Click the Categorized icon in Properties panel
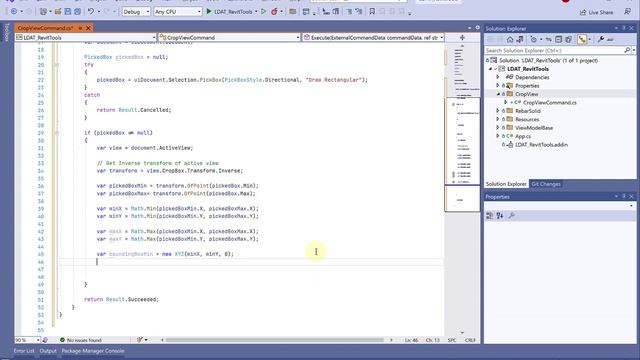 tap(490, 216)
